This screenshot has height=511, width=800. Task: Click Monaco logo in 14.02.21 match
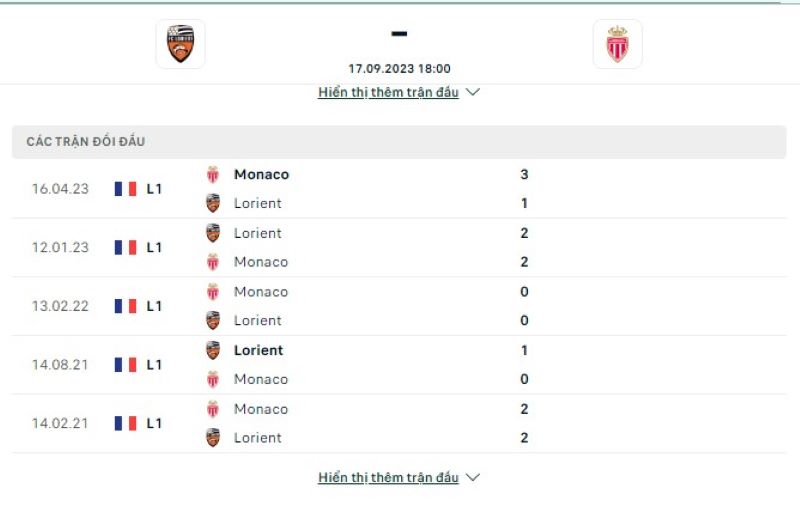tap(213, 409)
